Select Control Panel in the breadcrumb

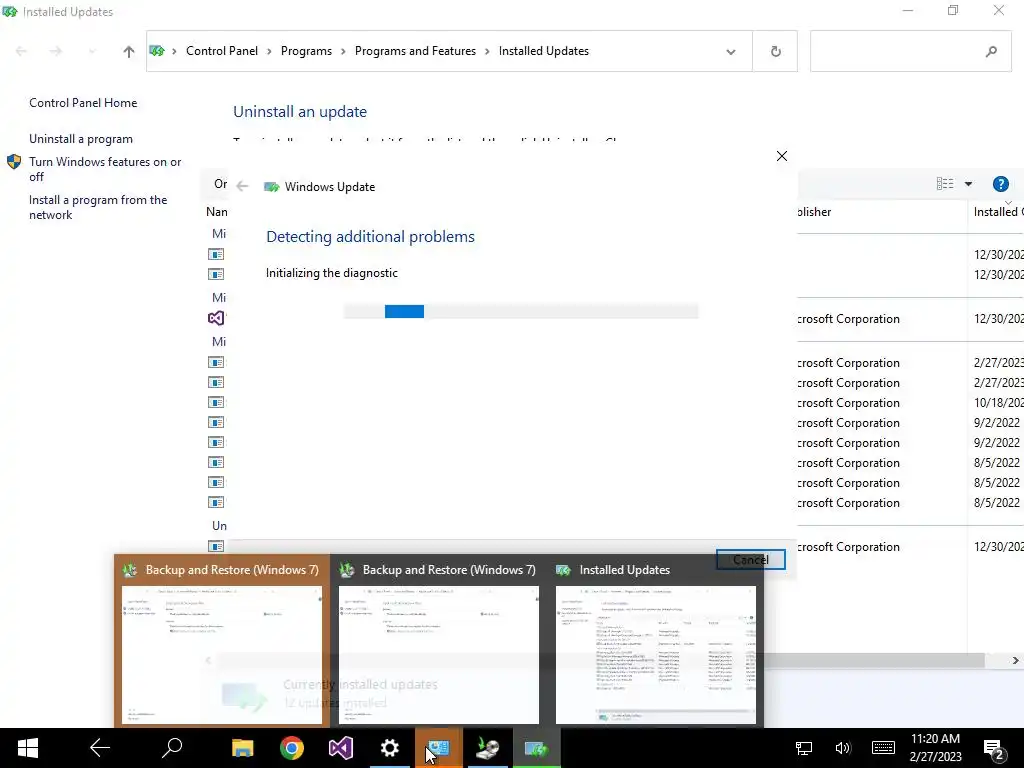[x=221, y=51]
